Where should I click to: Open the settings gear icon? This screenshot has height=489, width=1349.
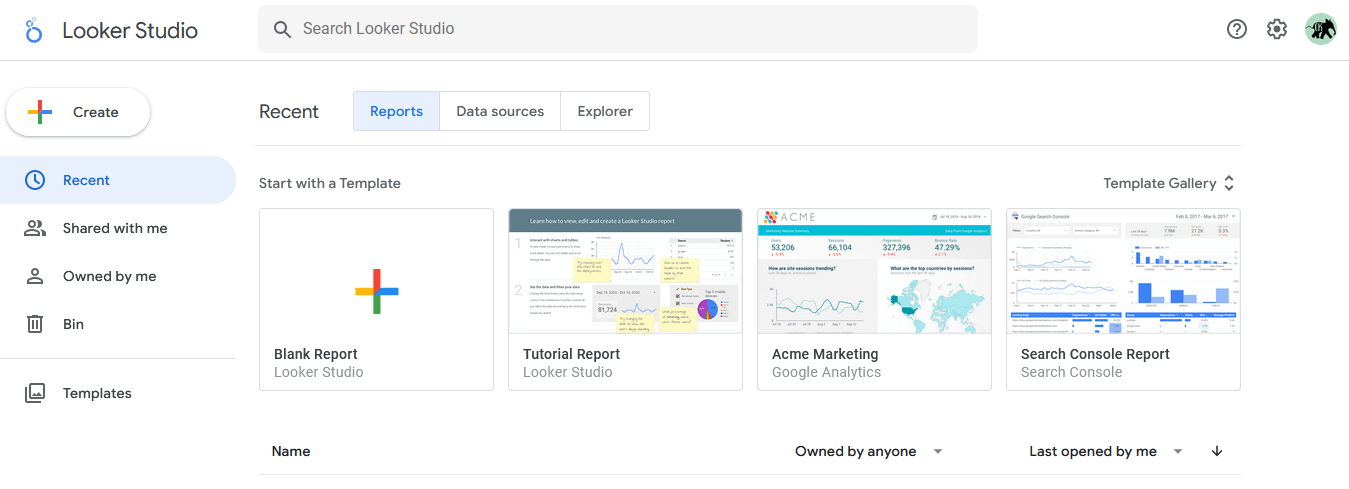pos(1277,29)
